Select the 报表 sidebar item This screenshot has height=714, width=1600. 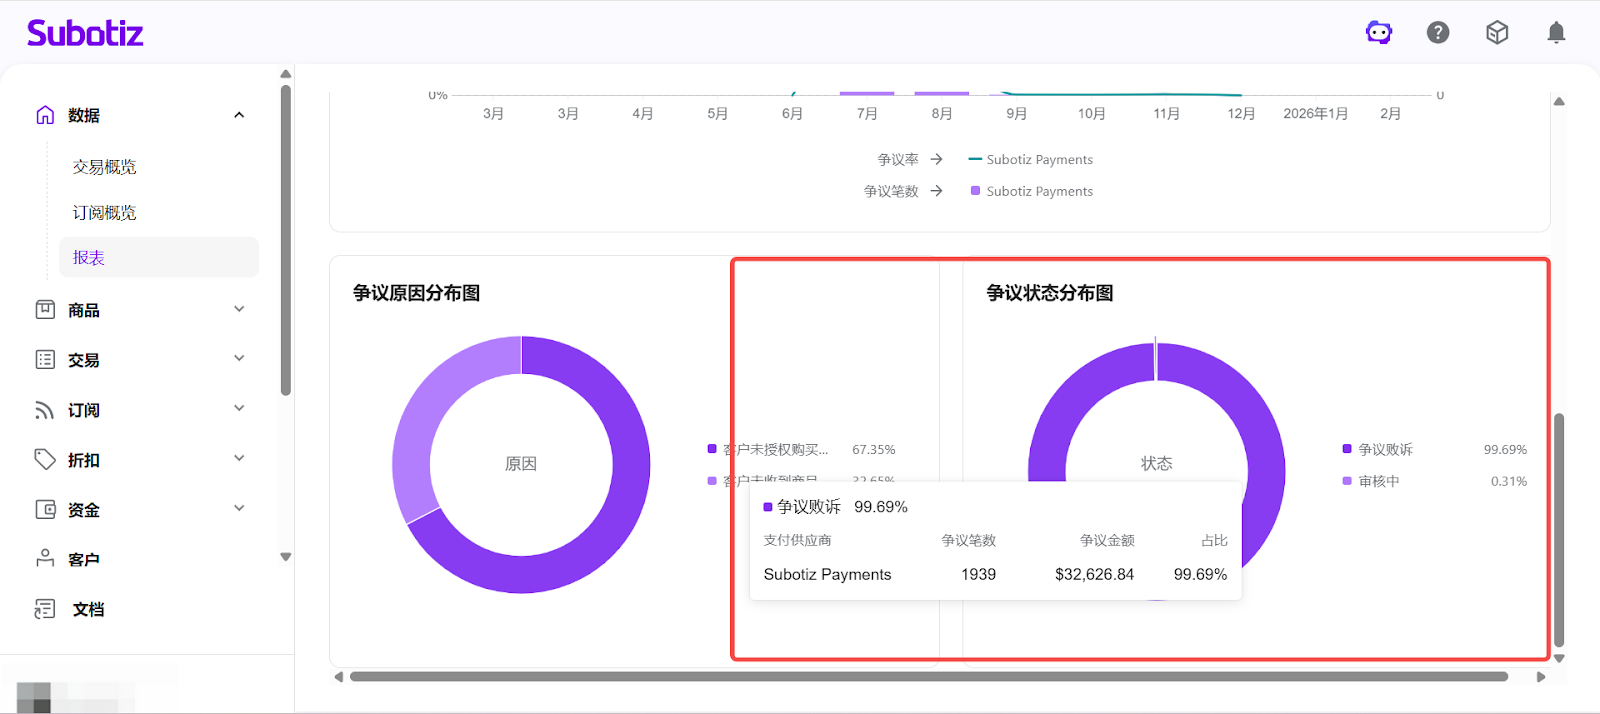tap(89, 258)
